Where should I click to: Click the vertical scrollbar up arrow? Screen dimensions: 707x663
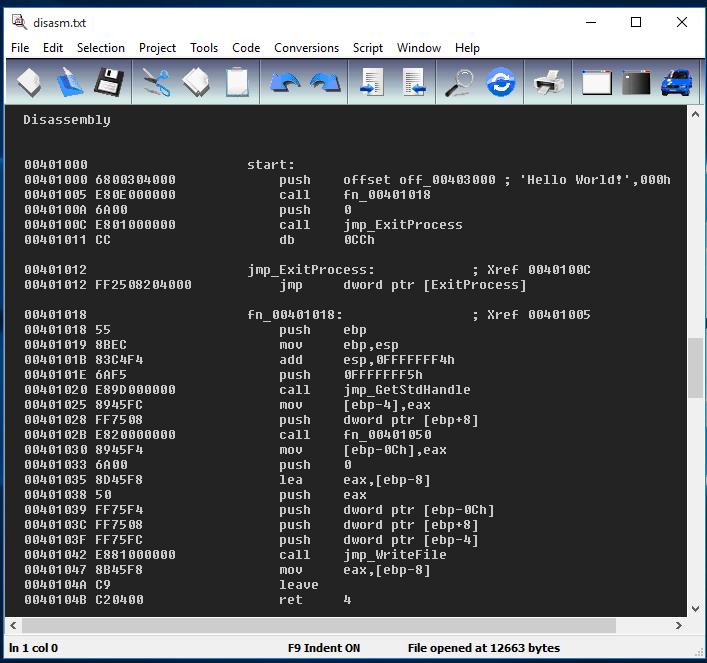click(x=695, y=115)
